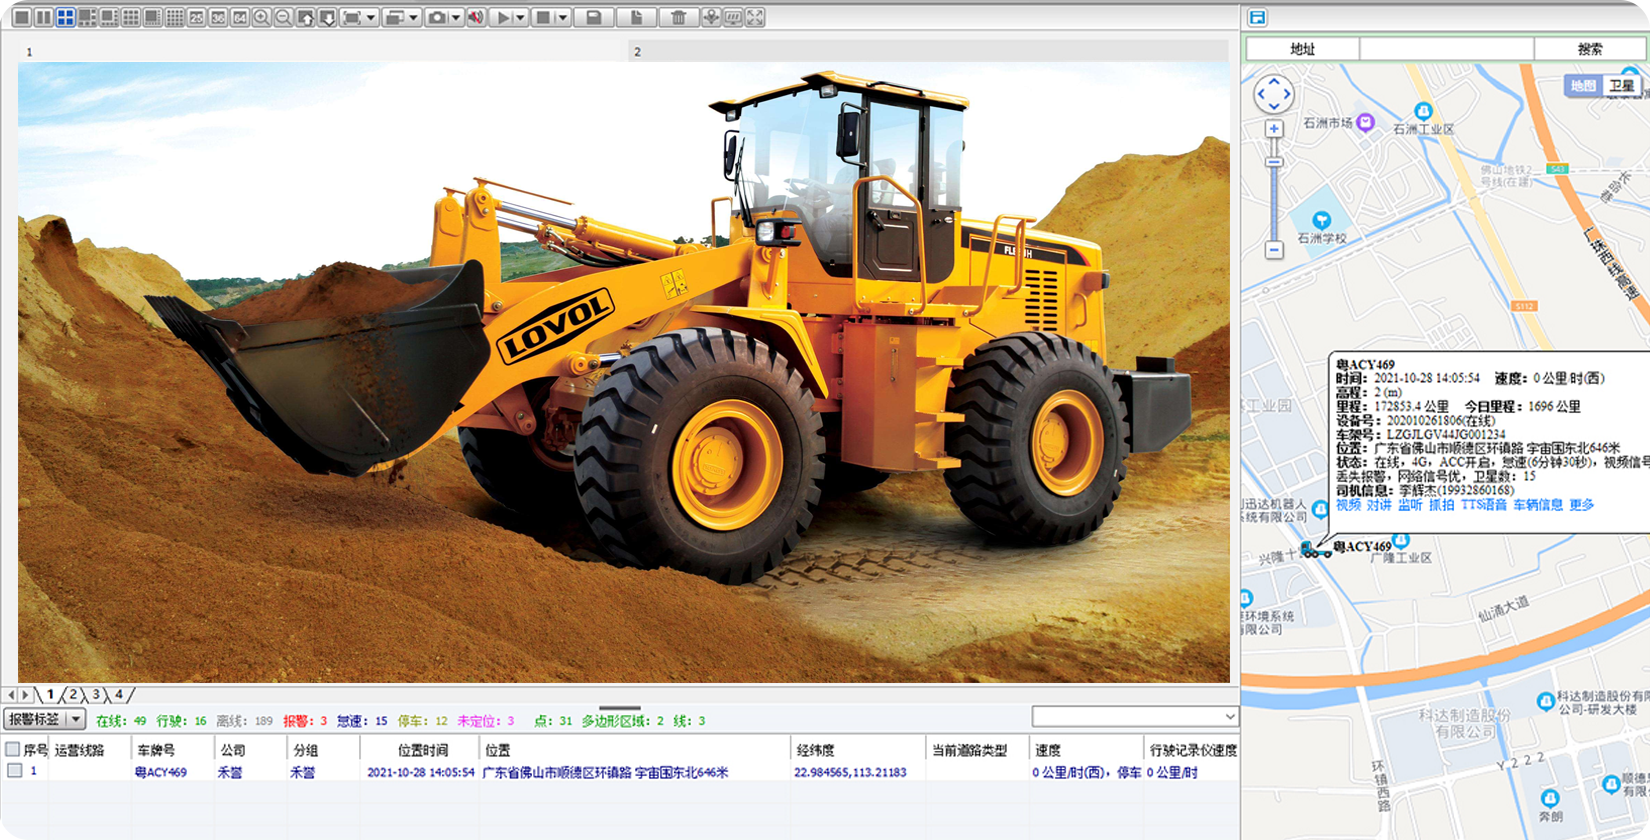Click the muted speaker icon

(477, 17)
